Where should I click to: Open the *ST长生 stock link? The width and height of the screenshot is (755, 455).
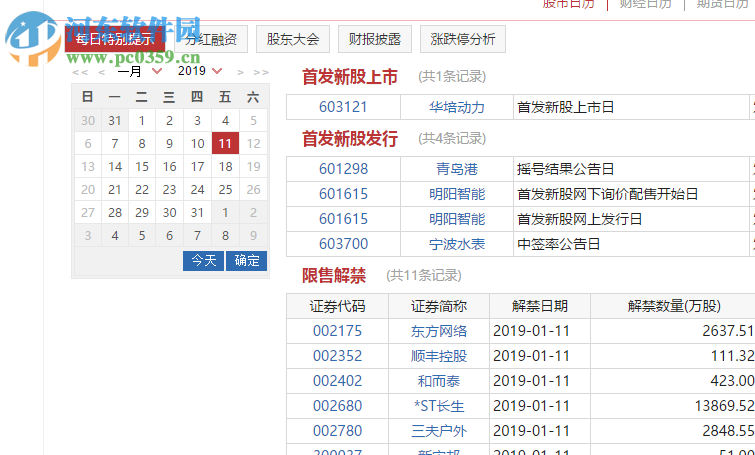(439, 406)
